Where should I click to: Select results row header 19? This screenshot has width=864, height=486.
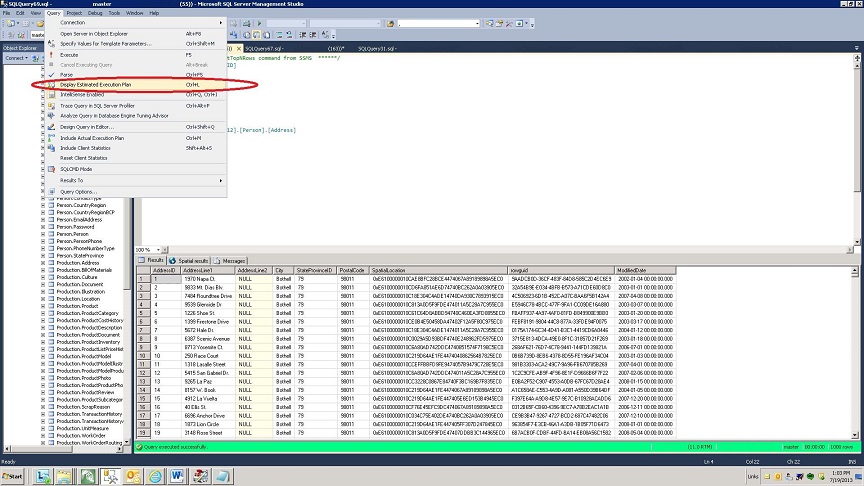point(143,433)
